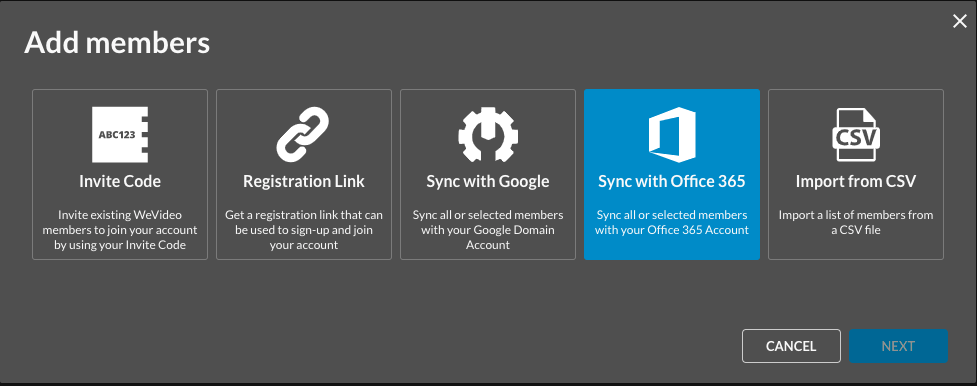Click the ABC123 notebook icon
Viewport: 977px width, 386px height.
(x=120, y=135)
